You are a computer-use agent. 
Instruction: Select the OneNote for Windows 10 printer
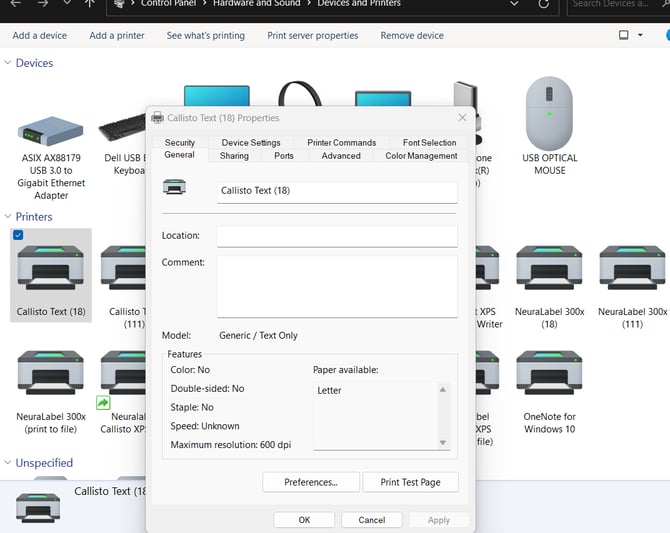pyautogui.click(x=549, y=374)
